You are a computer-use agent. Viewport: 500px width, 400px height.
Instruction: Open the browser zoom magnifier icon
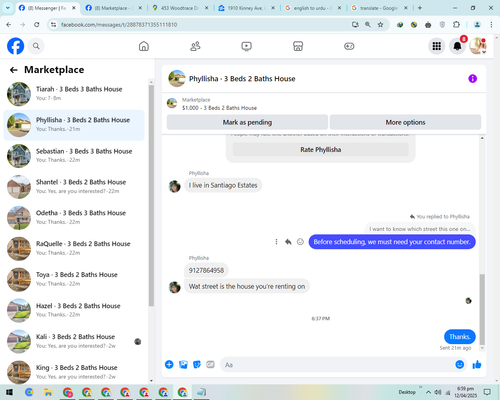click(x=368, y=24)
